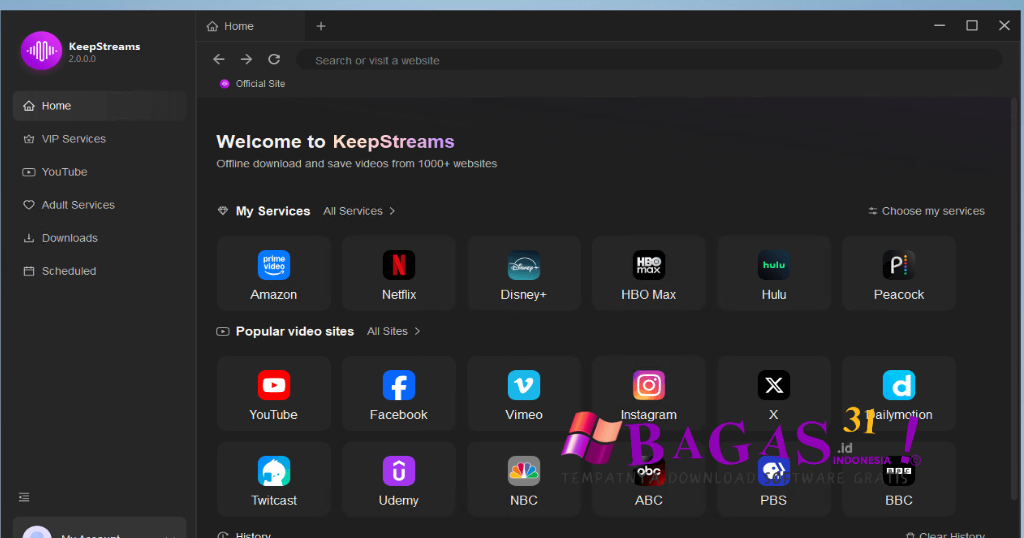Image resolution: width=1024 pixels, height=538 pixels.
Task: Open a new tab with plus icon
Action: [x=321, y=26]
